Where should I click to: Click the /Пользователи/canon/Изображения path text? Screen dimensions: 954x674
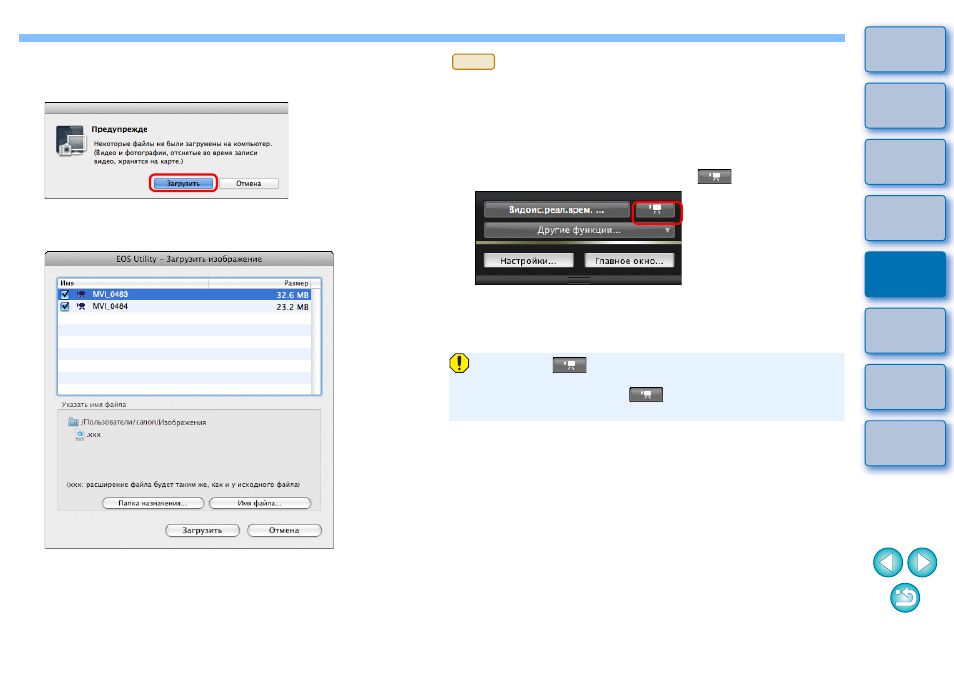click(144, 422)
